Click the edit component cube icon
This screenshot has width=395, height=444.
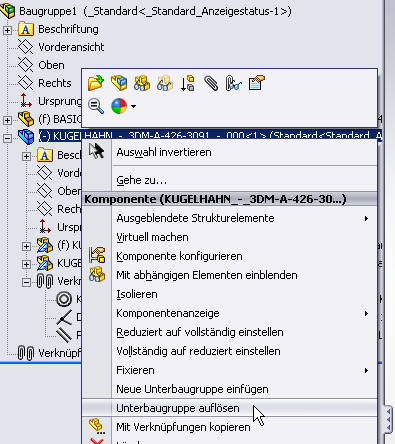(x=119, y=83)
